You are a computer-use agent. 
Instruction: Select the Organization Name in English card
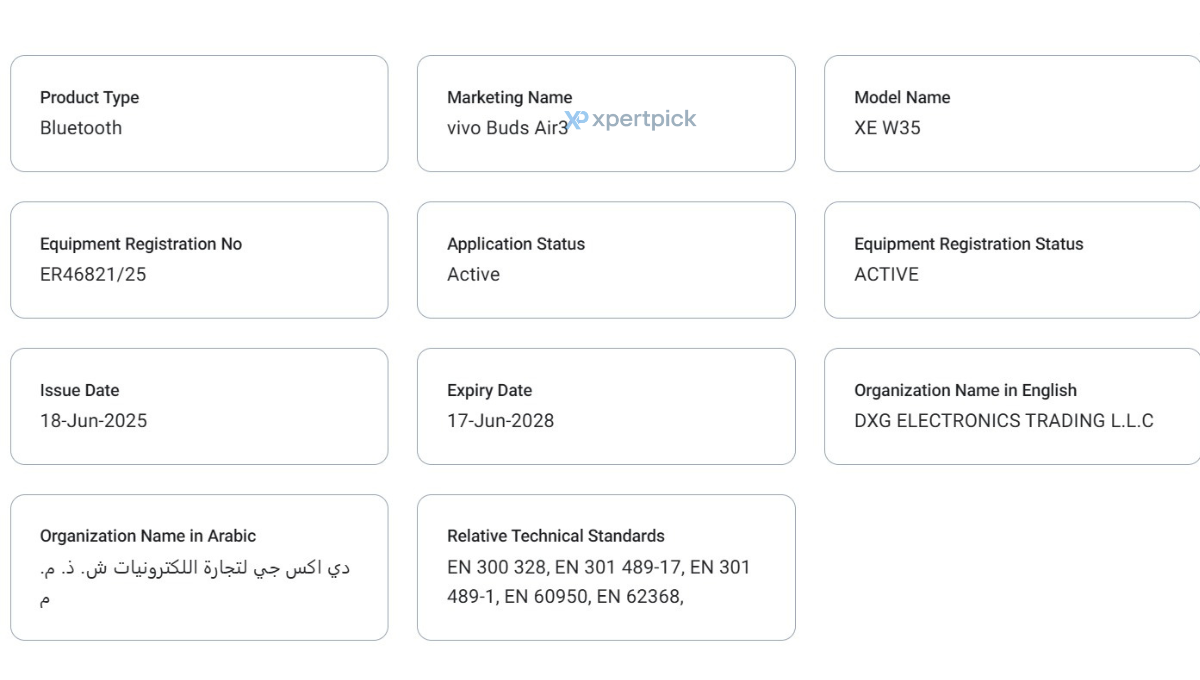click(1012, 406)
